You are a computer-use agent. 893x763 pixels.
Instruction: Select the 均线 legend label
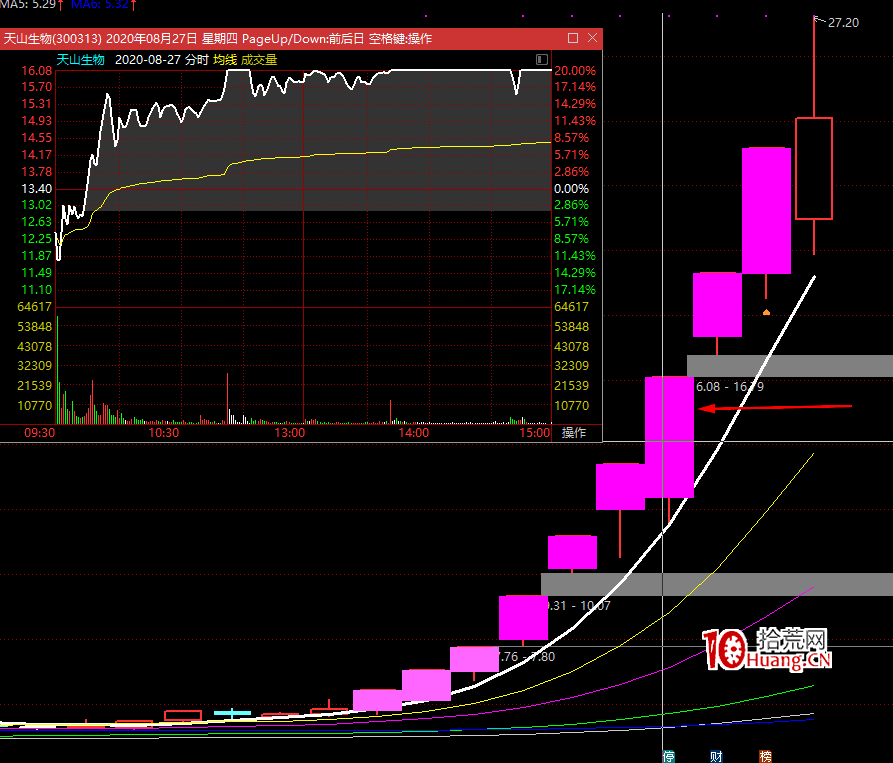coord(225,60)
